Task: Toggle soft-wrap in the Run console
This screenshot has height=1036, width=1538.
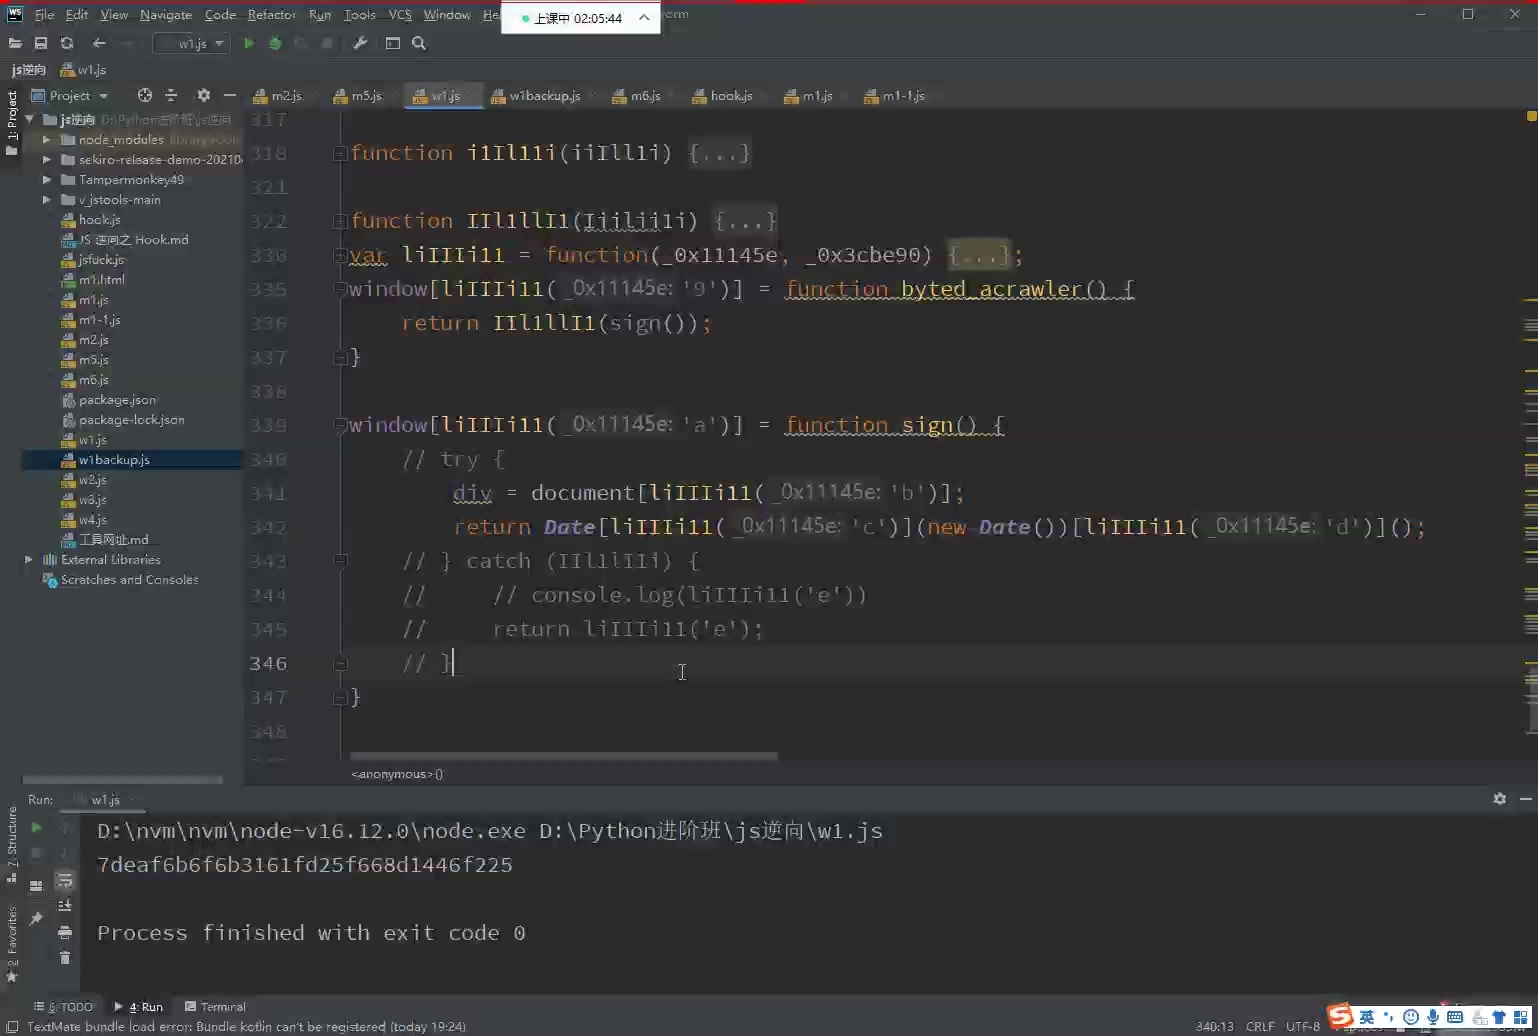Action: 65,880
